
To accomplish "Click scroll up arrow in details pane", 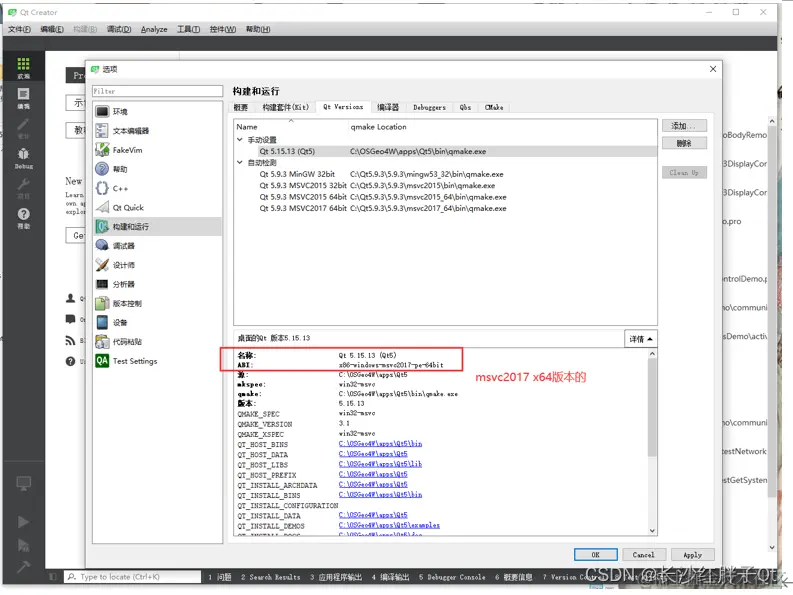I will point(652,354).
